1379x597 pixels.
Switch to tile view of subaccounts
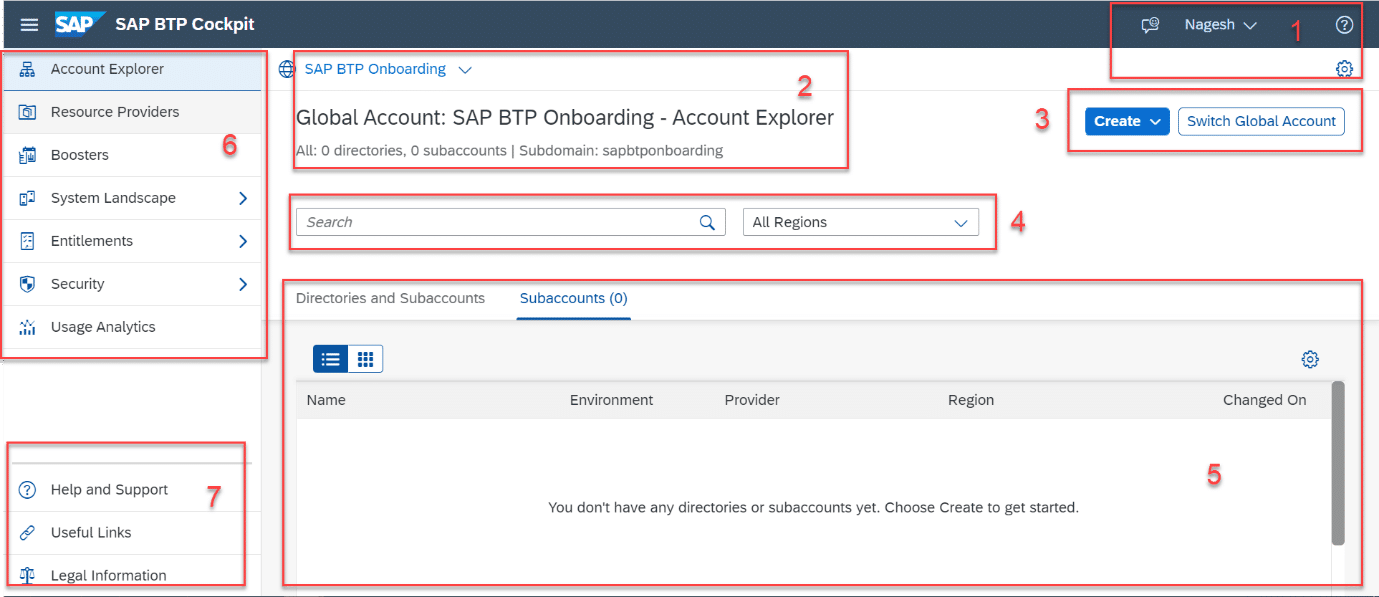point(364,358)
